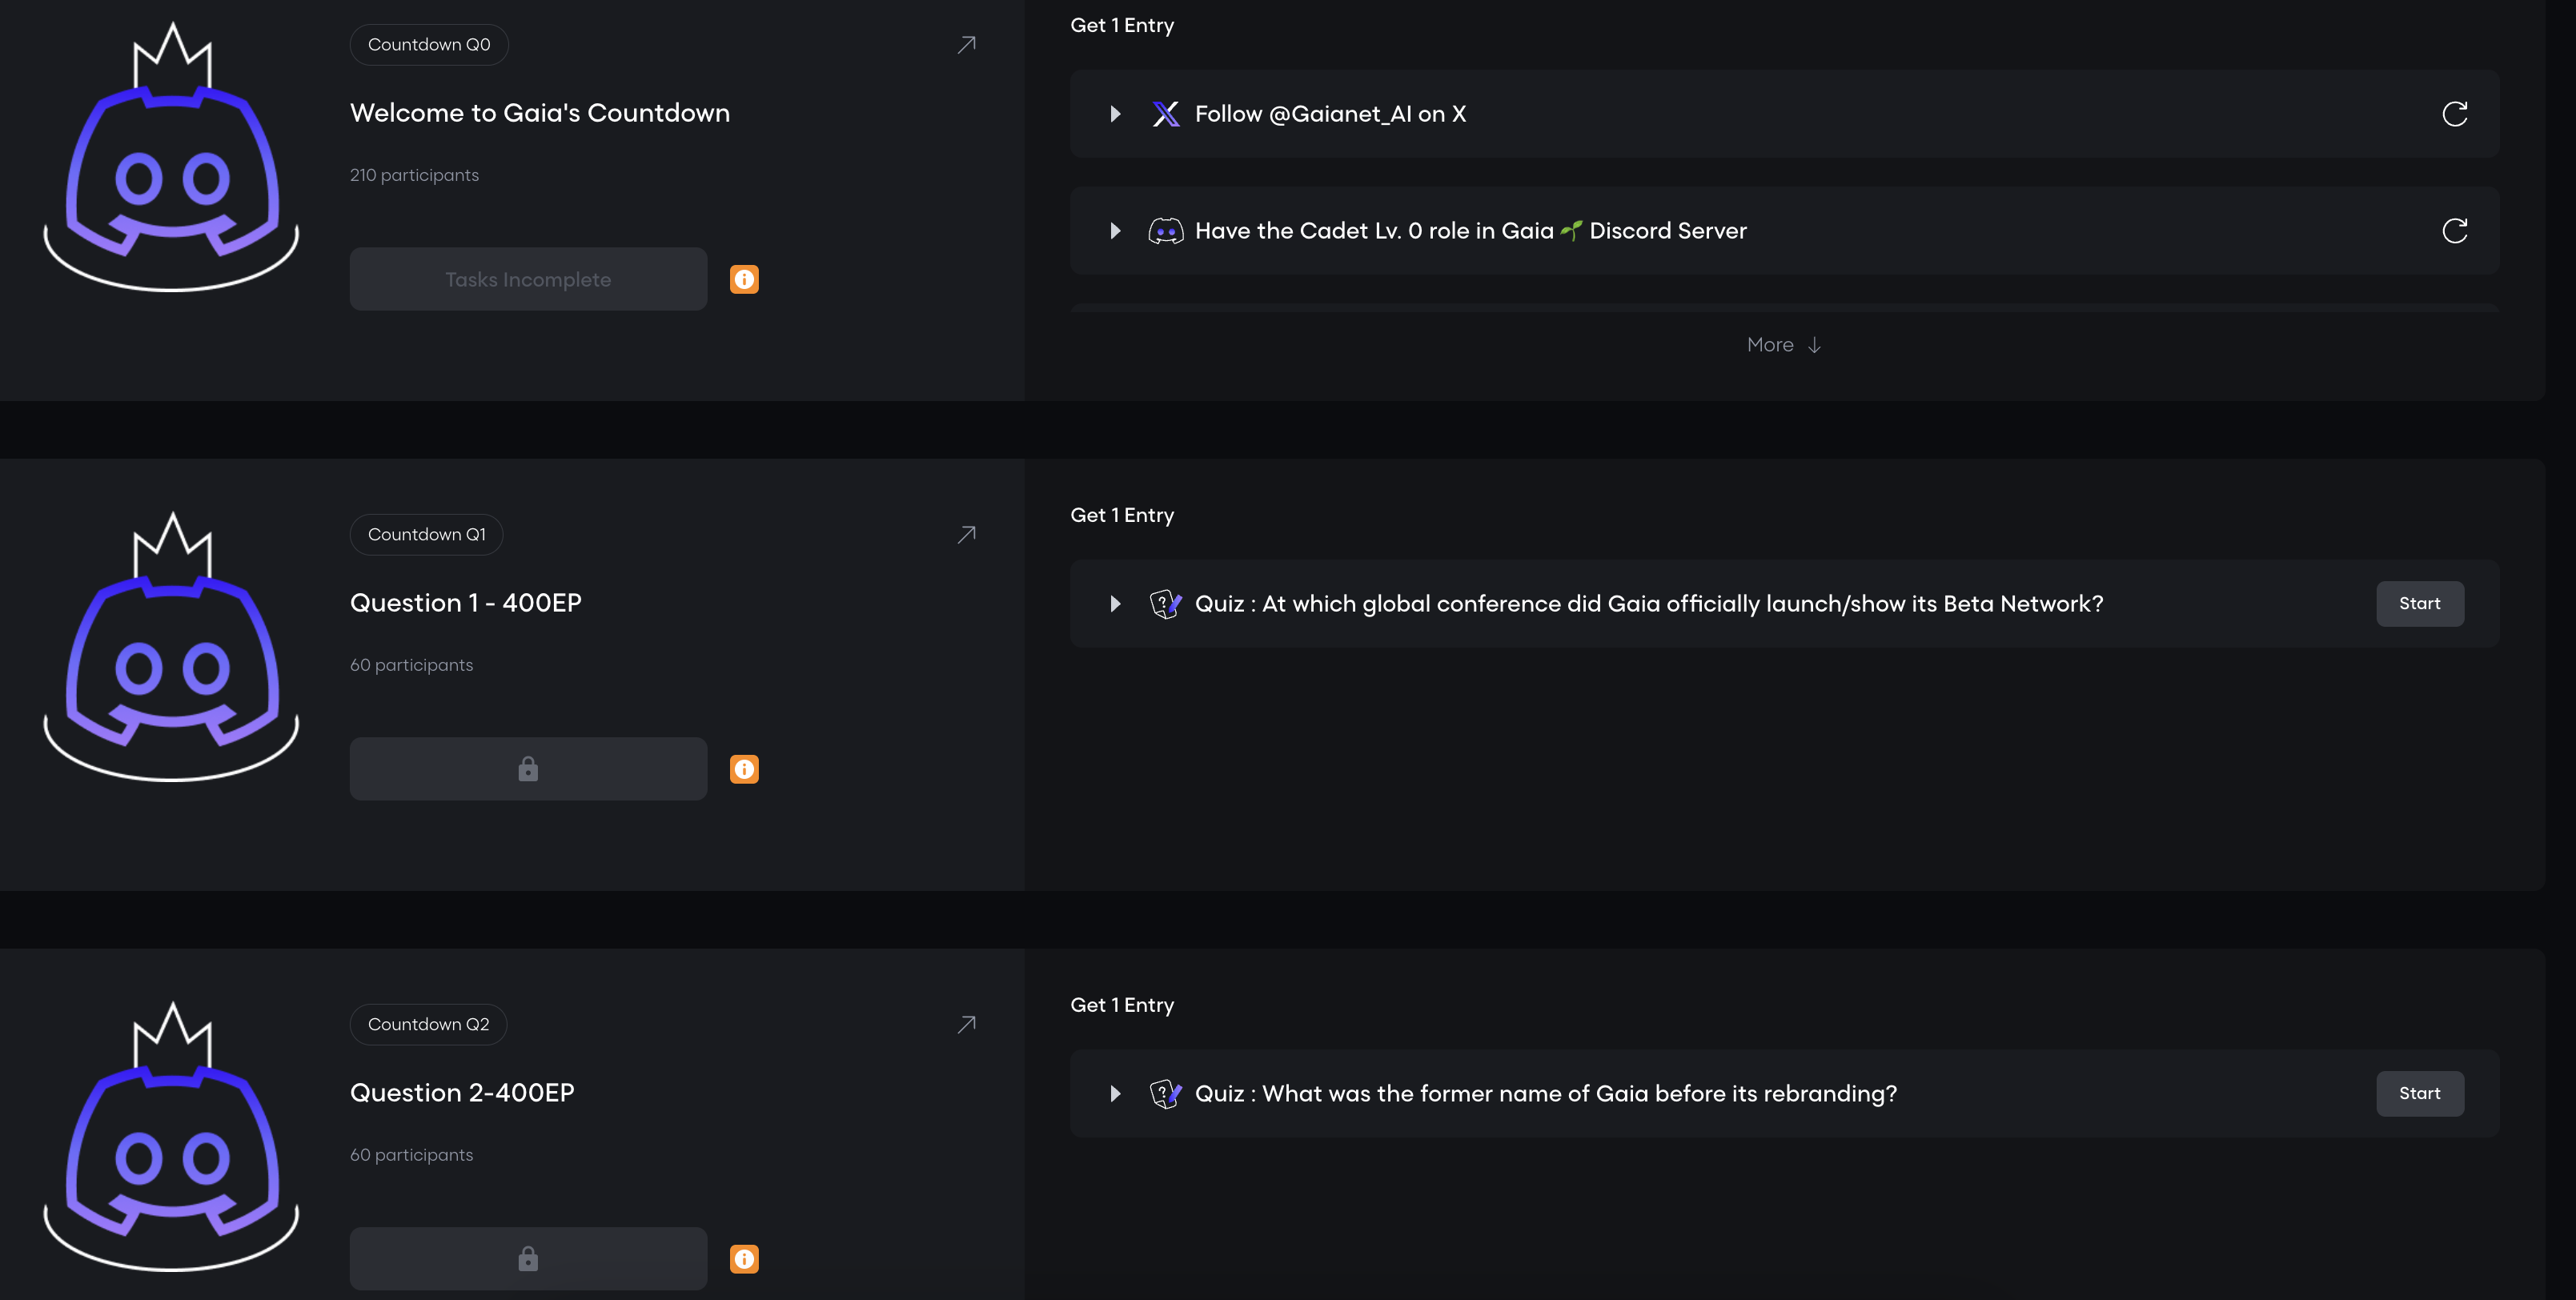Viewport: 2576px width, 1300px height.
Task: Show more tasks with the More link
Action: (1783, 345)
